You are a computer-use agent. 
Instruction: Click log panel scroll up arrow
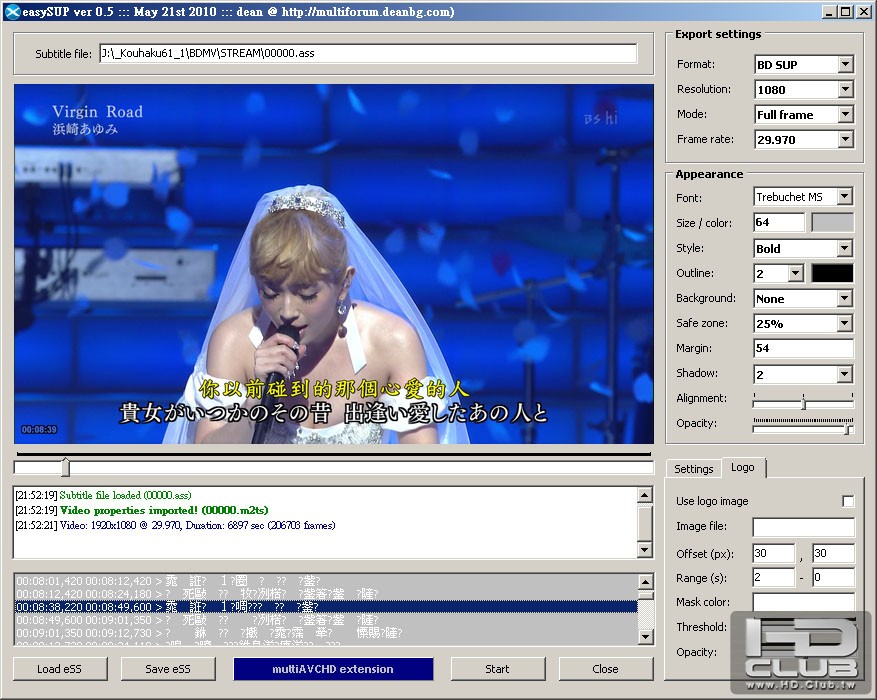(645, 495)
